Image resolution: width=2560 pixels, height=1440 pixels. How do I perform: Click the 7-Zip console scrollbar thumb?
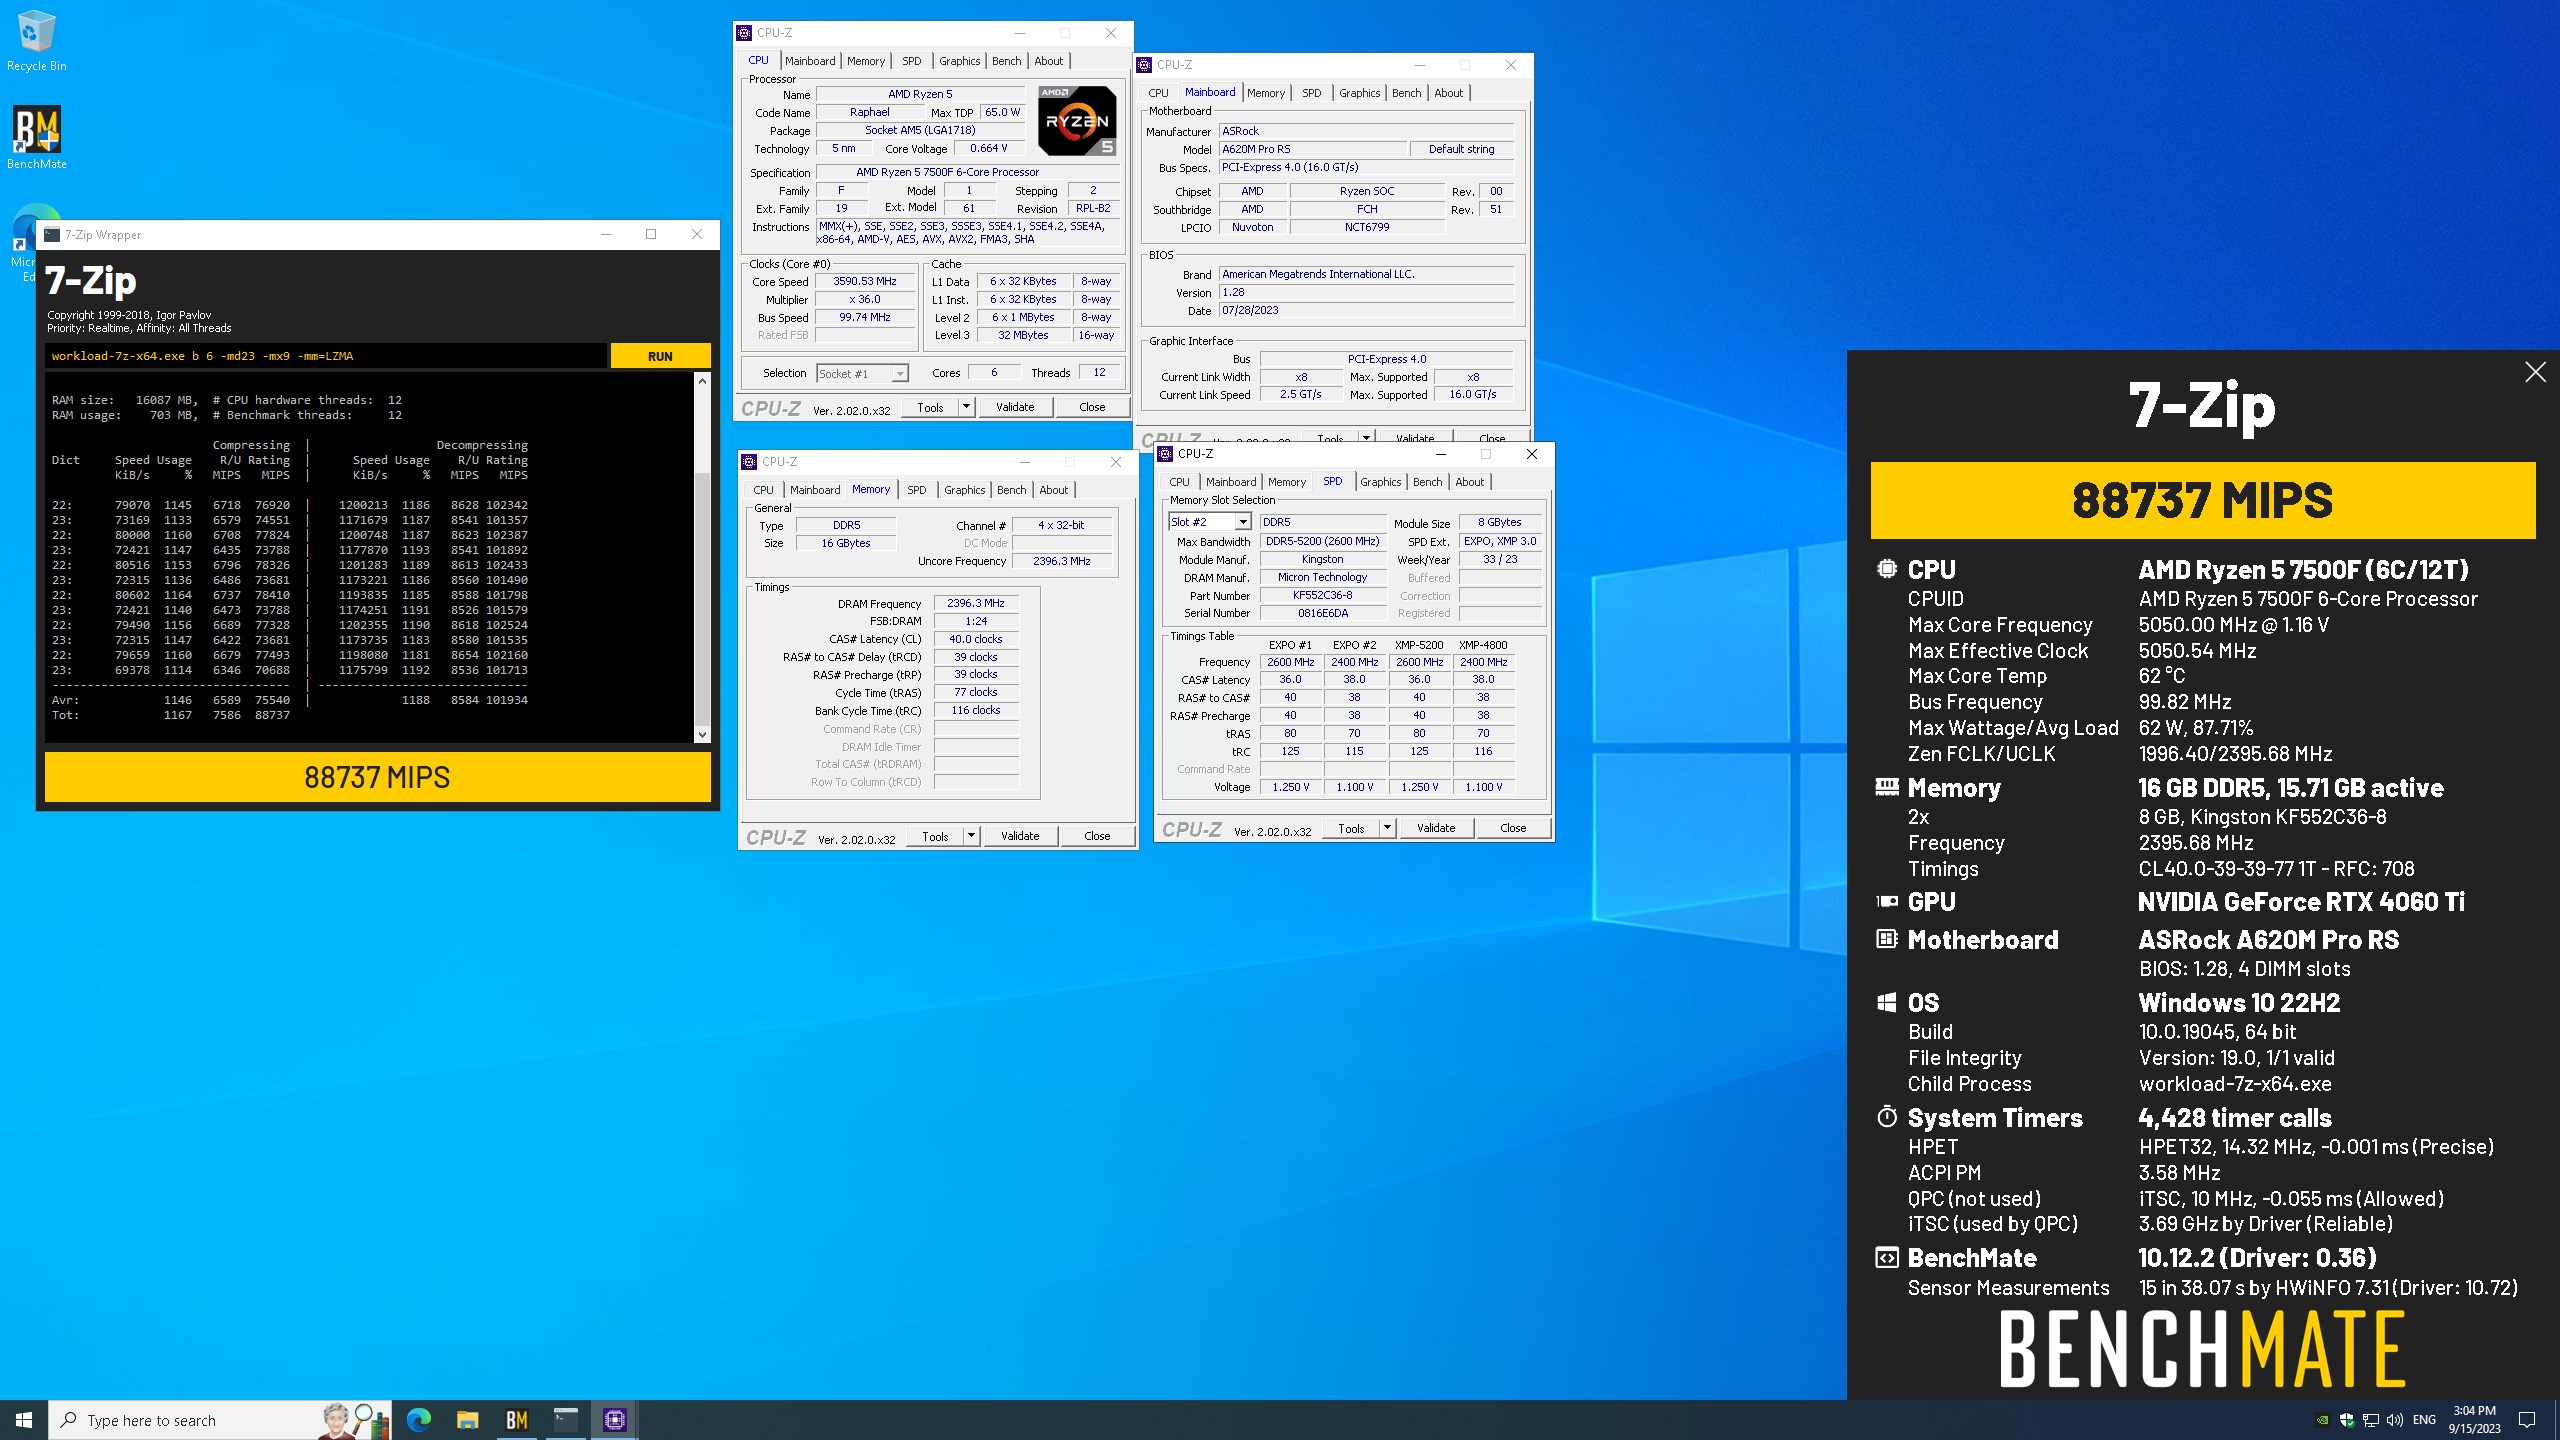point(702,596)
